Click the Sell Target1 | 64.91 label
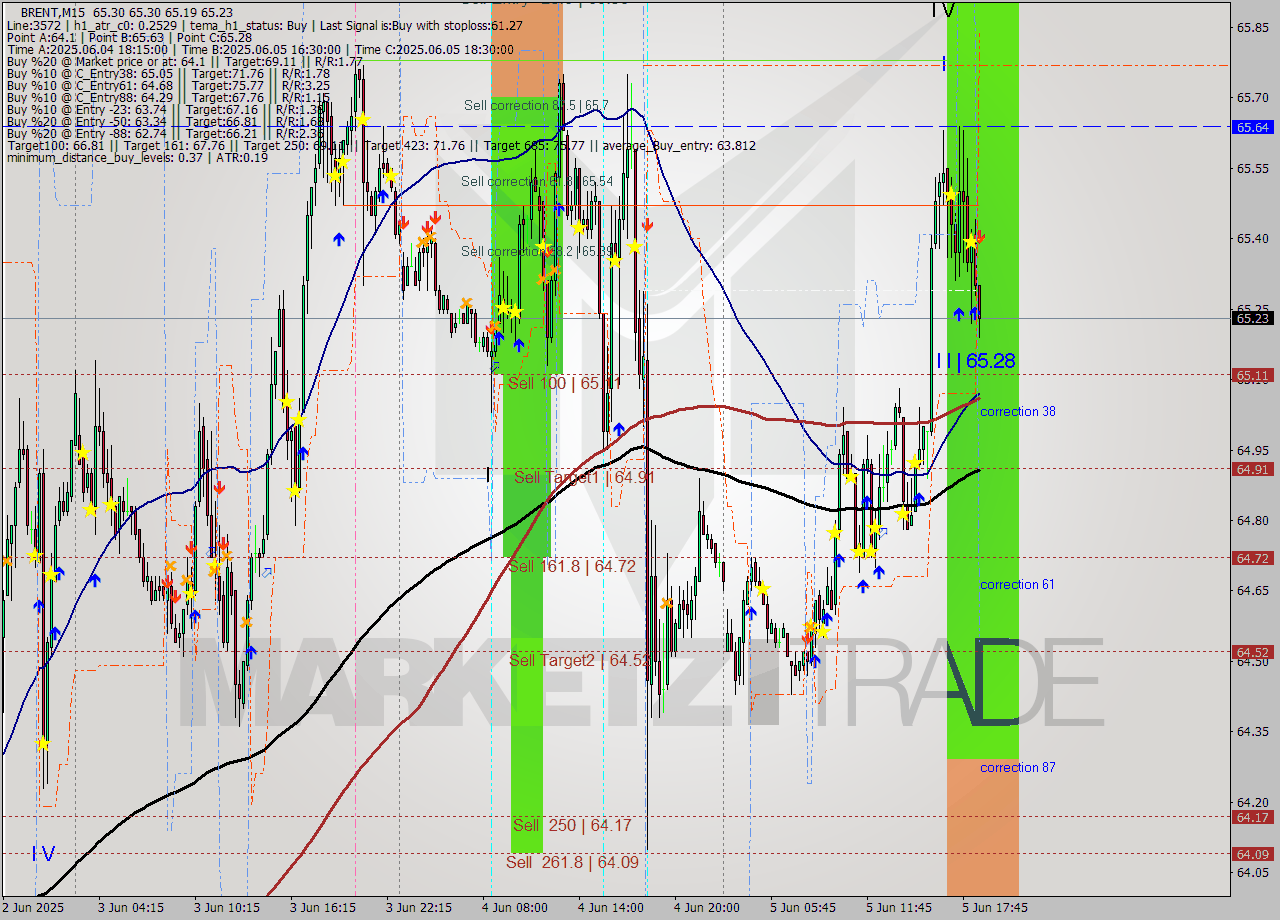Image resolution: width=1280 pixels, height=920 pixels. click(582, 476)
